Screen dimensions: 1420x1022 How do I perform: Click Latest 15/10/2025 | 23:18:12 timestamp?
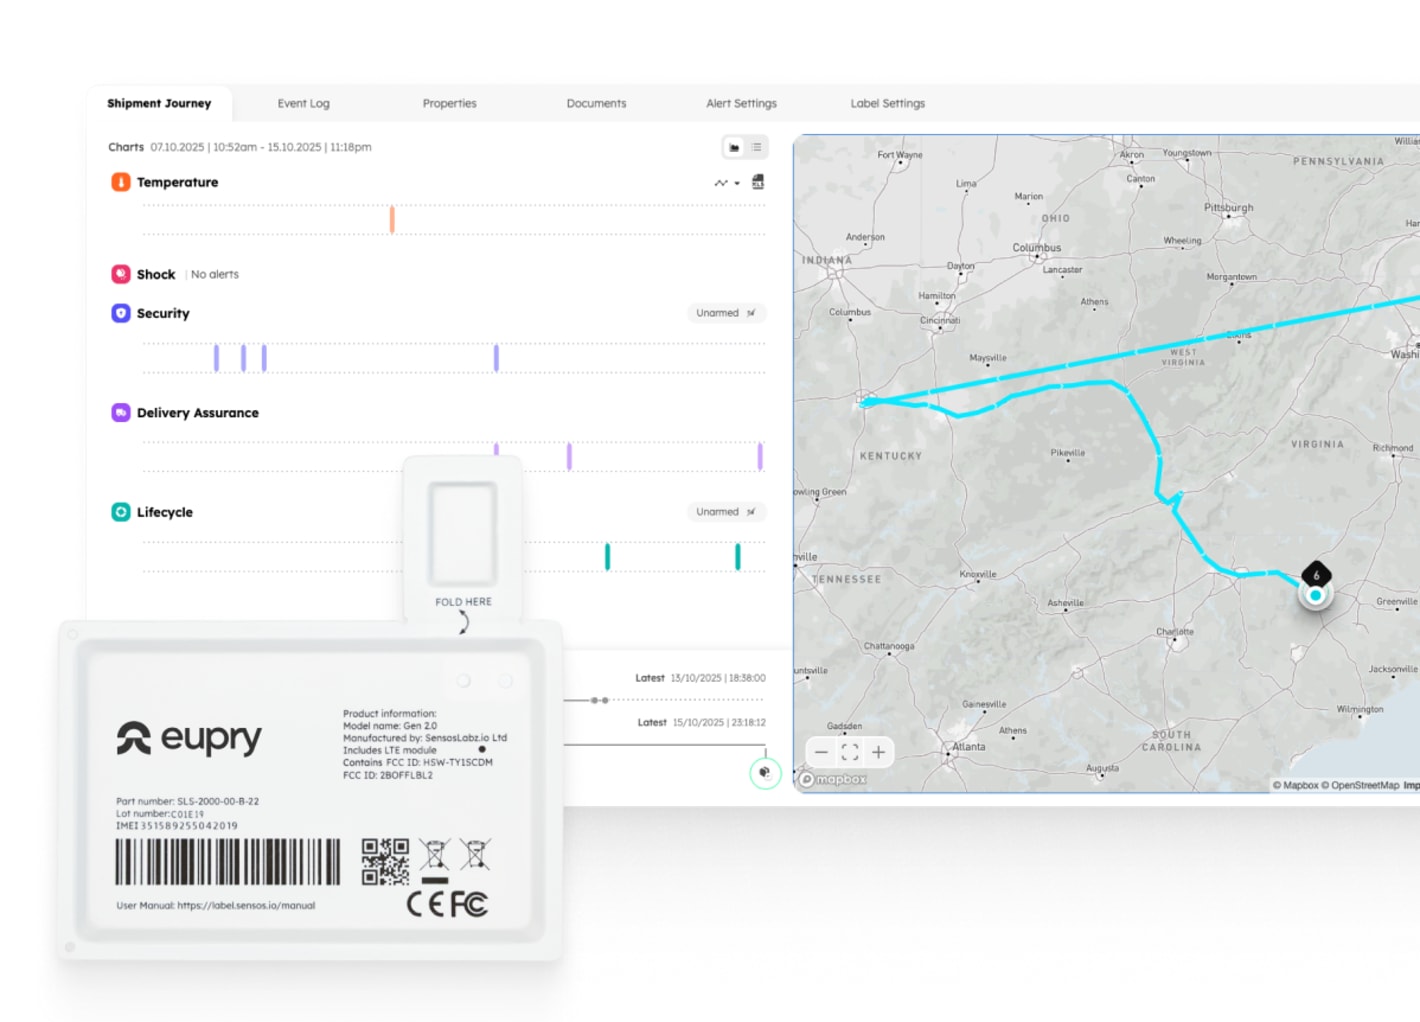click(702, 722)
